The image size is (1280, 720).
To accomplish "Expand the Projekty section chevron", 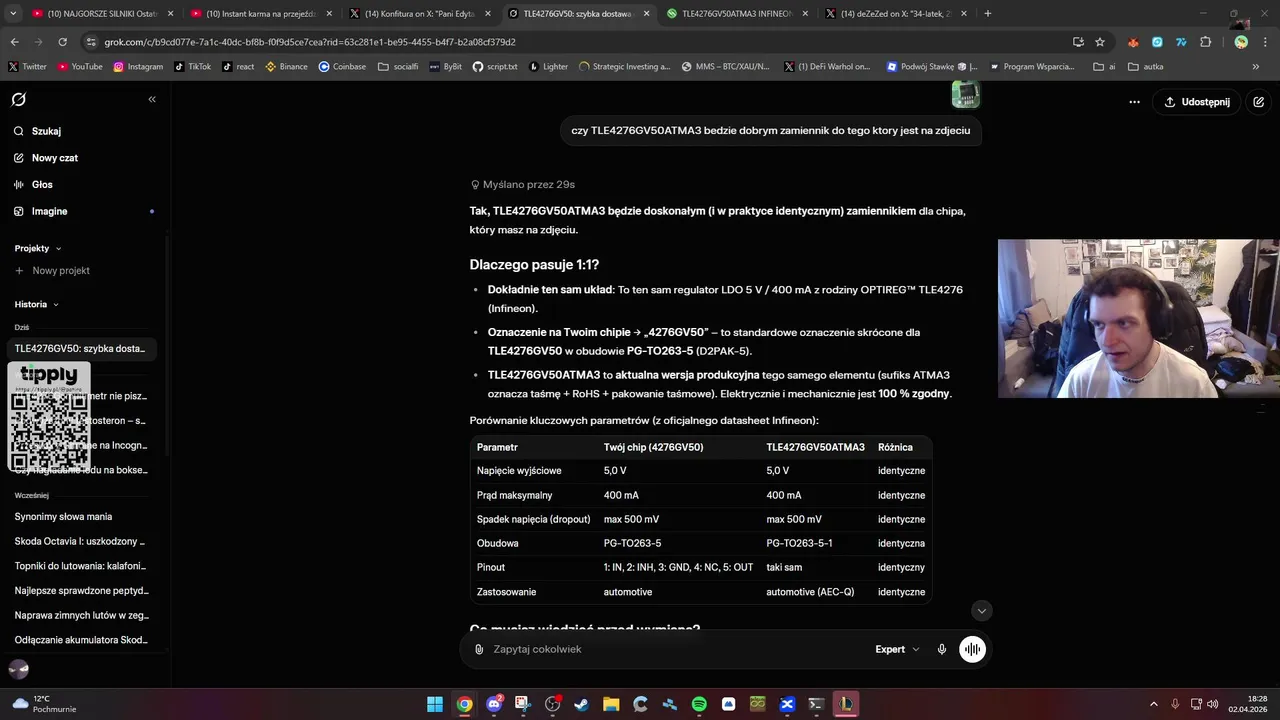I will 58,248.
